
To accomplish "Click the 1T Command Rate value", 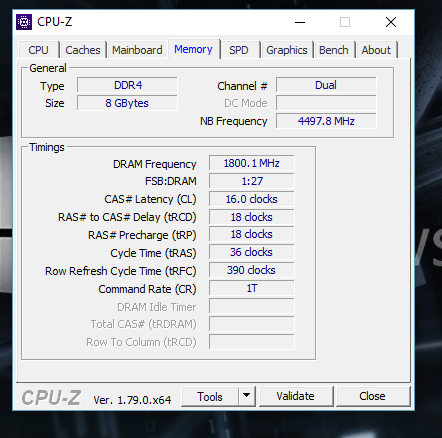I will tap(252, 288).
